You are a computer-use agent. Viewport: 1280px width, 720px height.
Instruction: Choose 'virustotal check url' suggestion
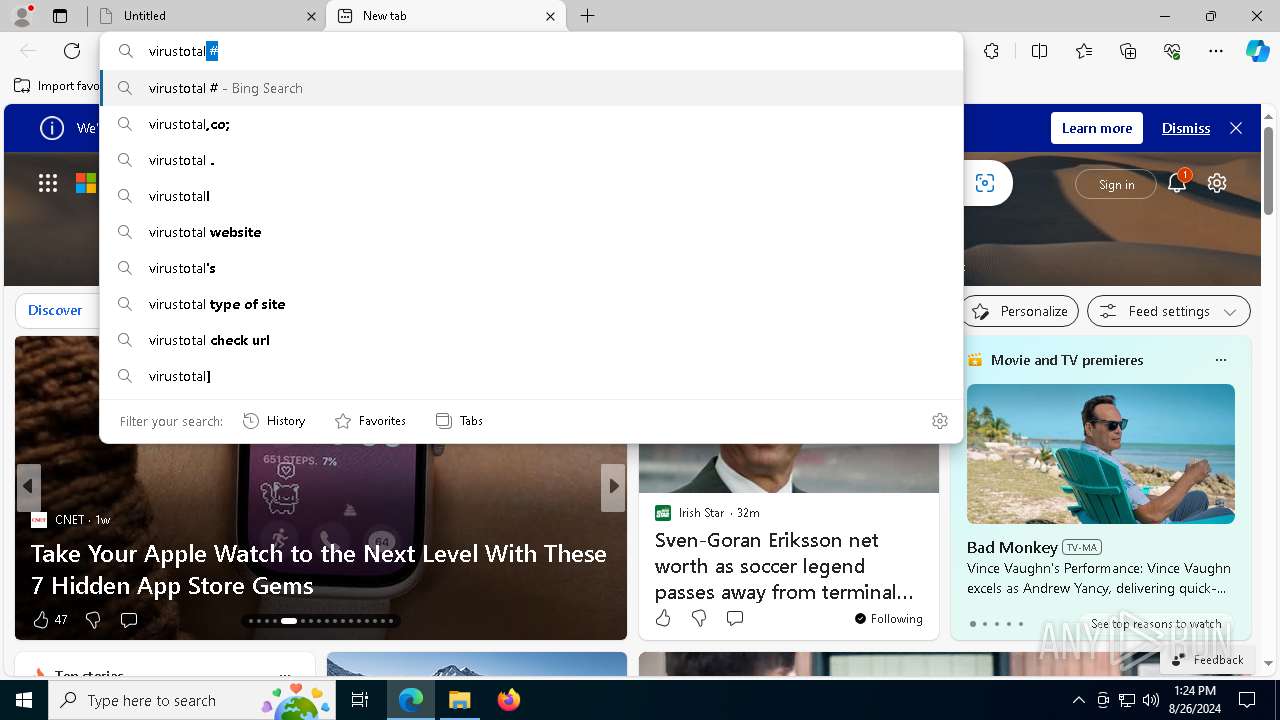tap(532, 340)
